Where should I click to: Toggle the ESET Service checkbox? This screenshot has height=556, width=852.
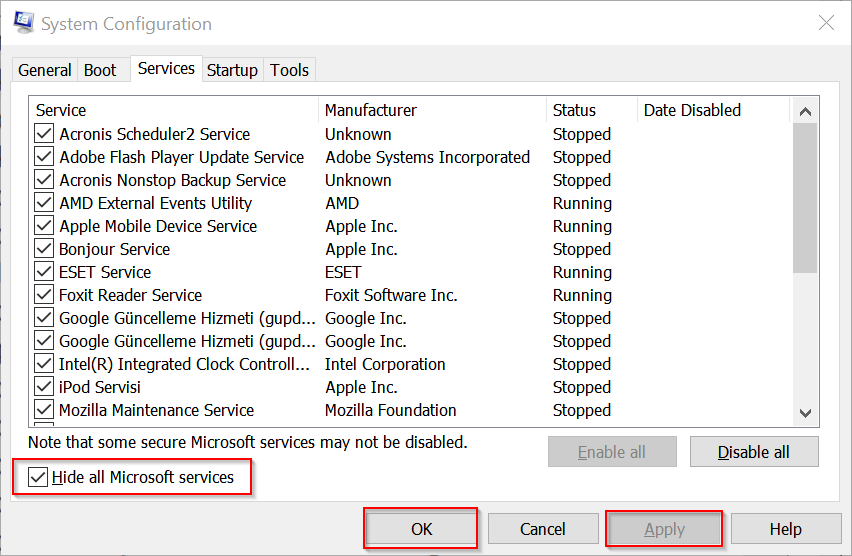[x=44, y=272]
